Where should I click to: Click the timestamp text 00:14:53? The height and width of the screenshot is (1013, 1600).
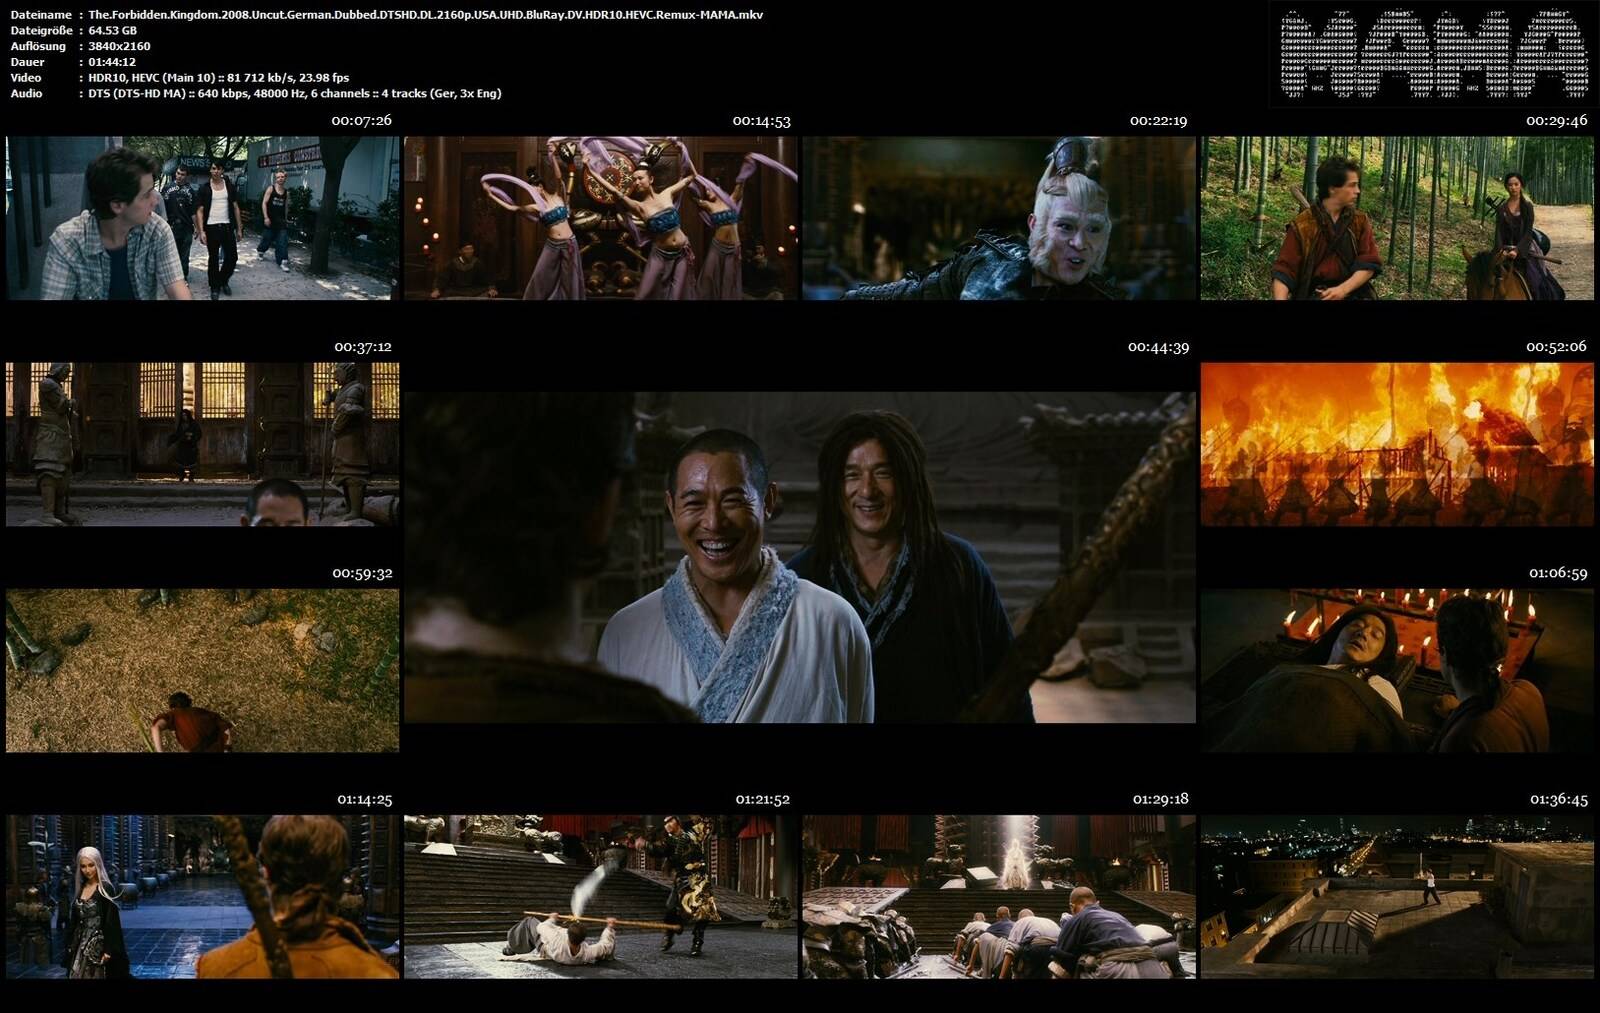click(761, 120)
